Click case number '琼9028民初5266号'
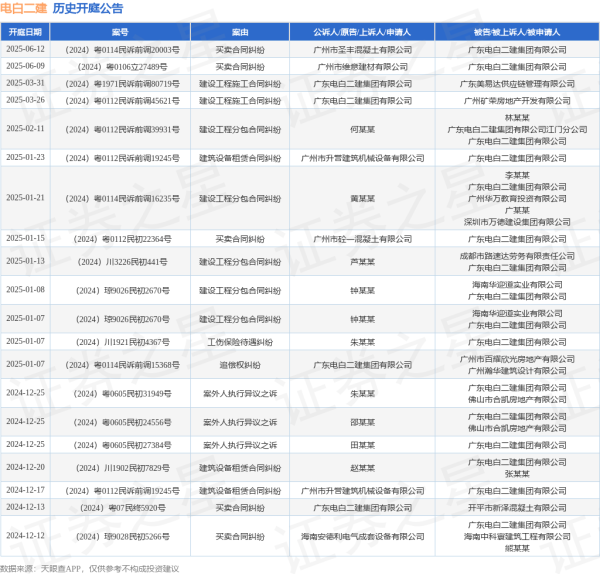The image size is (600, 574). (137, 537)
